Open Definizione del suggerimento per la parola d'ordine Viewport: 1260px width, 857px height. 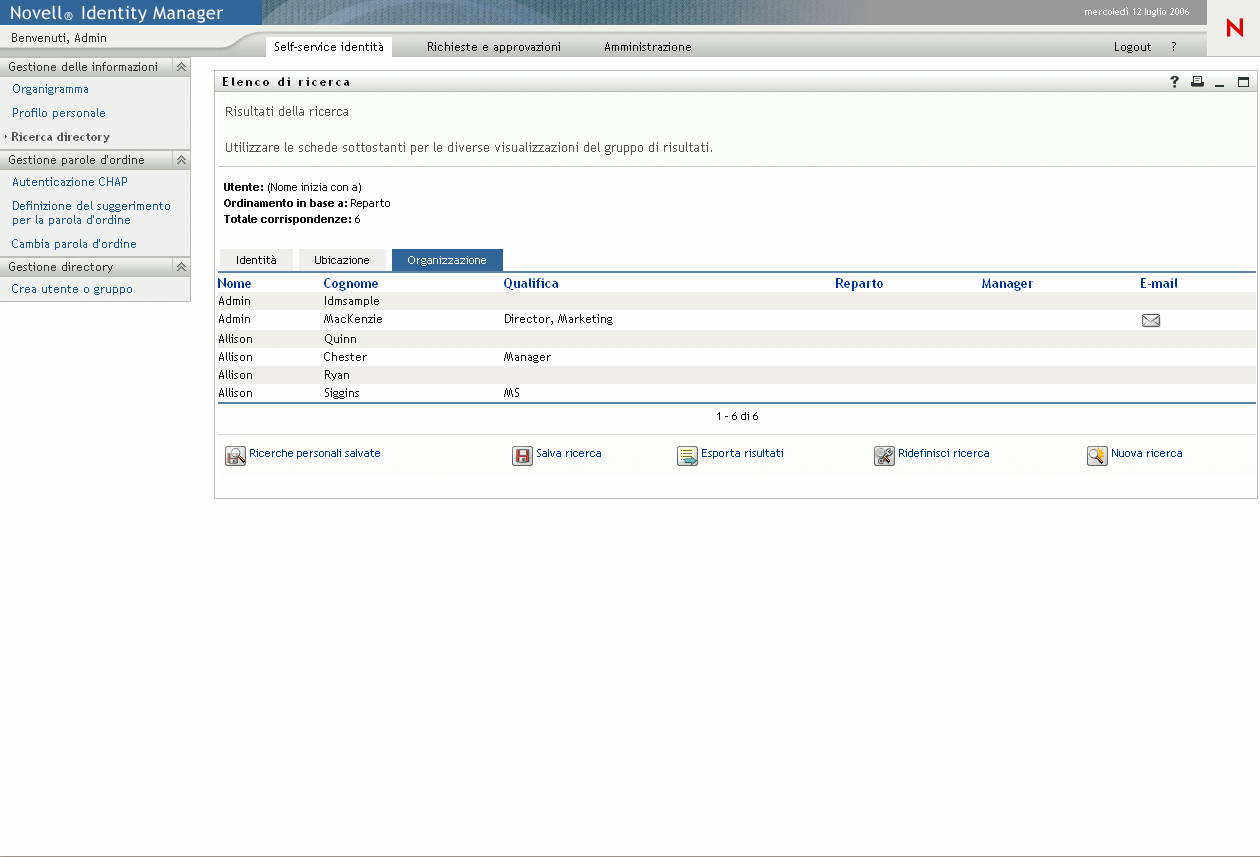pyautogui.click(x=91, y=213)
